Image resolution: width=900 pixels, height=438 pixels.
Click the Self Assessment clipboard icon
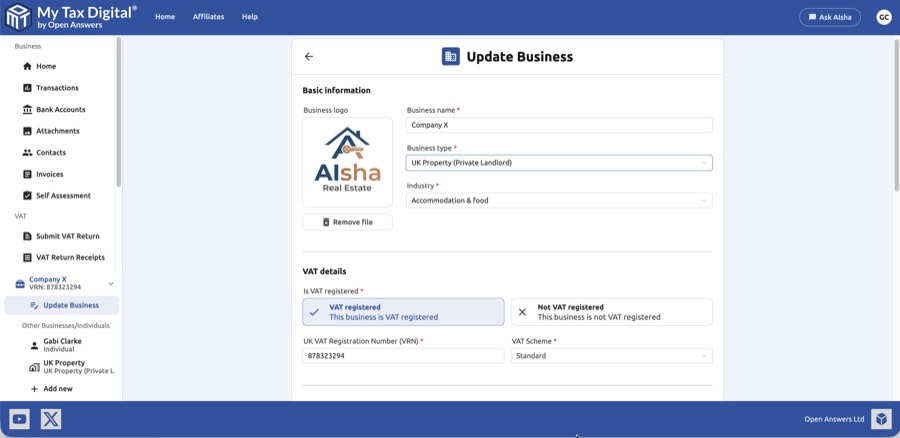(27, 196)
